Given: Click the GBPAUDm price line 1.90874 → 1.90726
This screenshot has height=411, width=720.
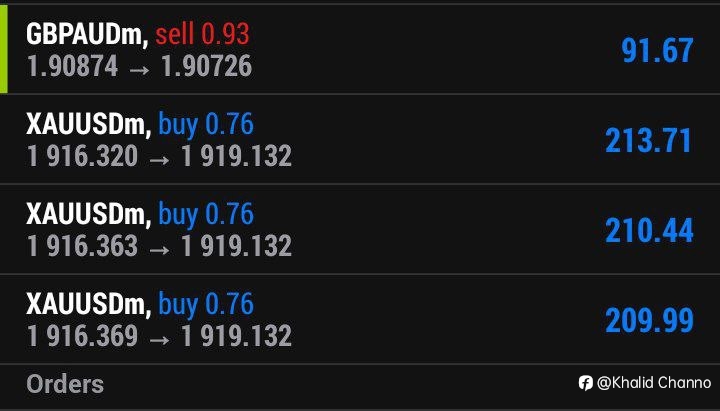Looking at the screenshot, I should point(140,66).
